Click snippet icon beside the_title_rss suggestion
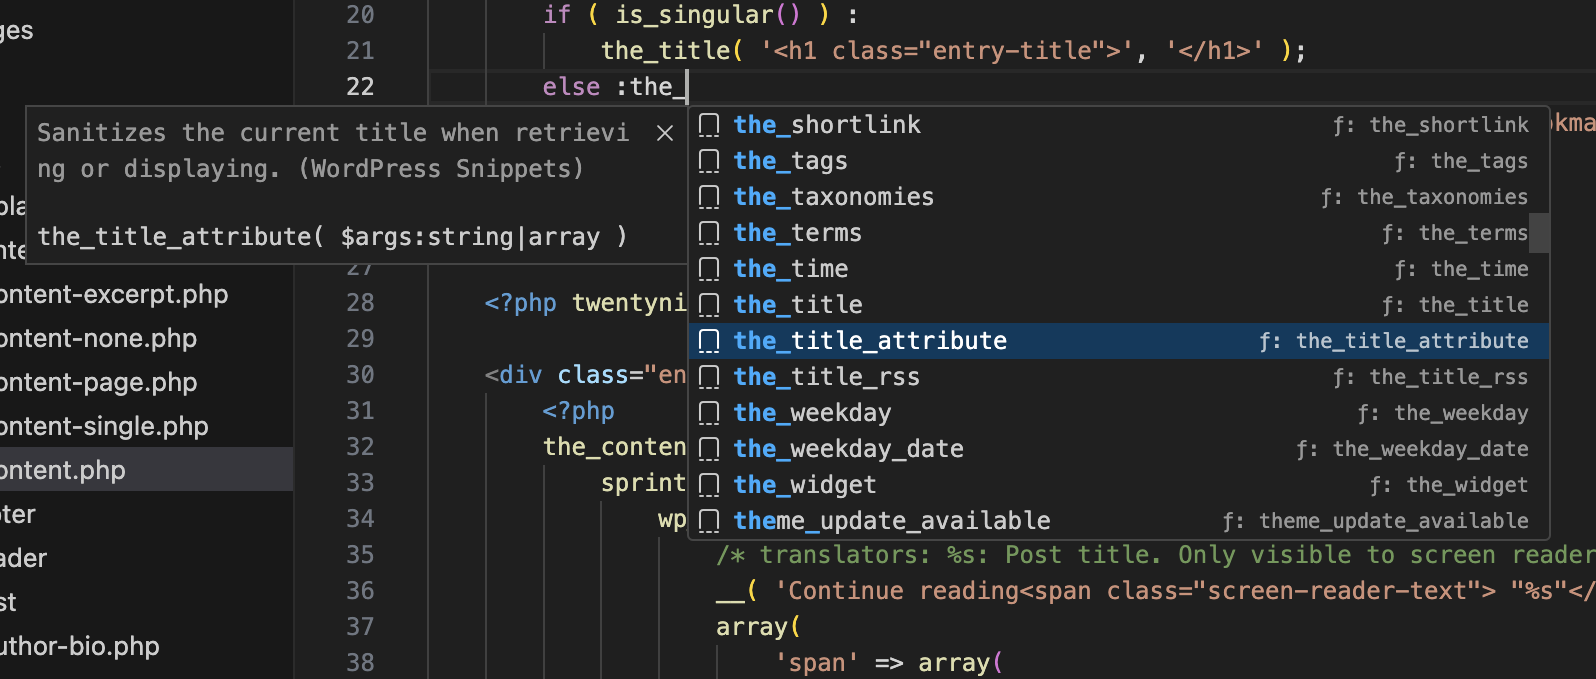Viewport: 1596px width, 679px height. coord(709,377)
